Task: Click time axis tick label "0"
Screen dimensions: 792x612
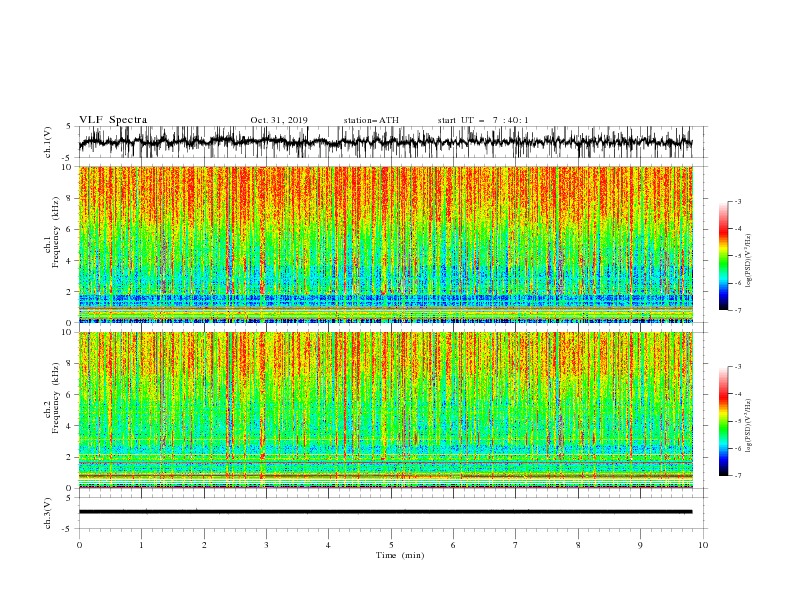Action: click(x=79, y=545)
